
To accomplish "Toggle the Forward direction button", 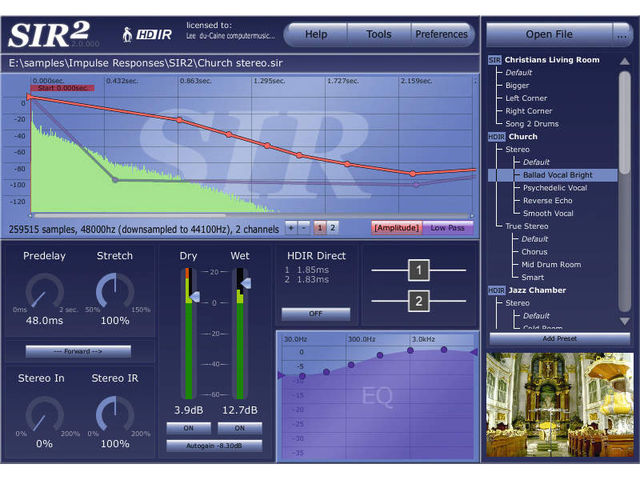I will click(x=78, y=351).
